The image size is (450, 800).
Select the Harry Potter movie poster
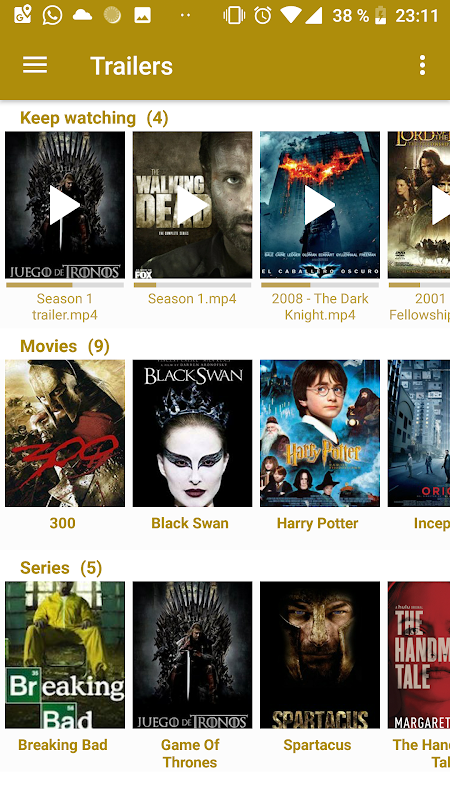[320, 433]
